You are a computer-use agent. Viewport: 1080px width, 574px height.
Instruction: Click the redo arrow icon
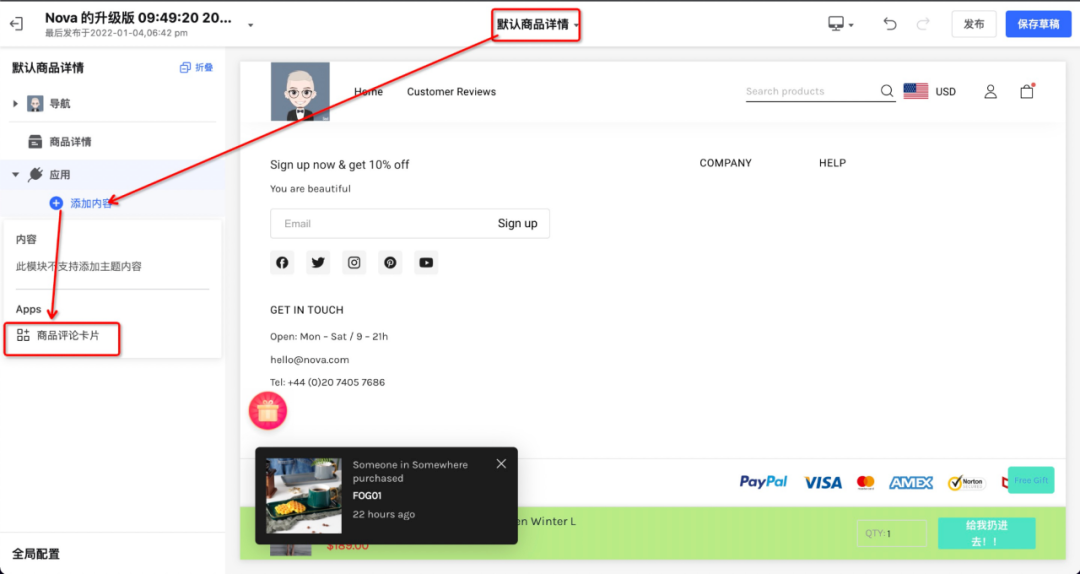click(x=923, y=24)
